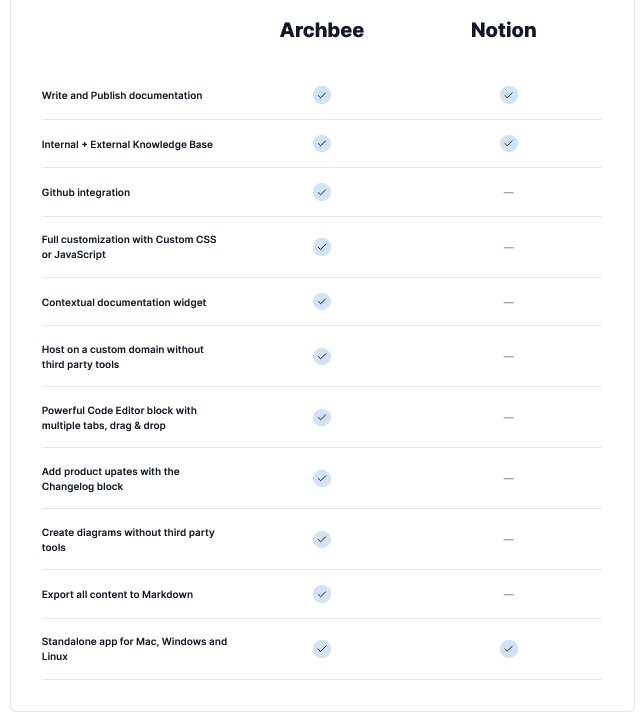Viewport: 642px width, 725px height.
Task: Click the Archbee column heading
Action: coord(322,30)
